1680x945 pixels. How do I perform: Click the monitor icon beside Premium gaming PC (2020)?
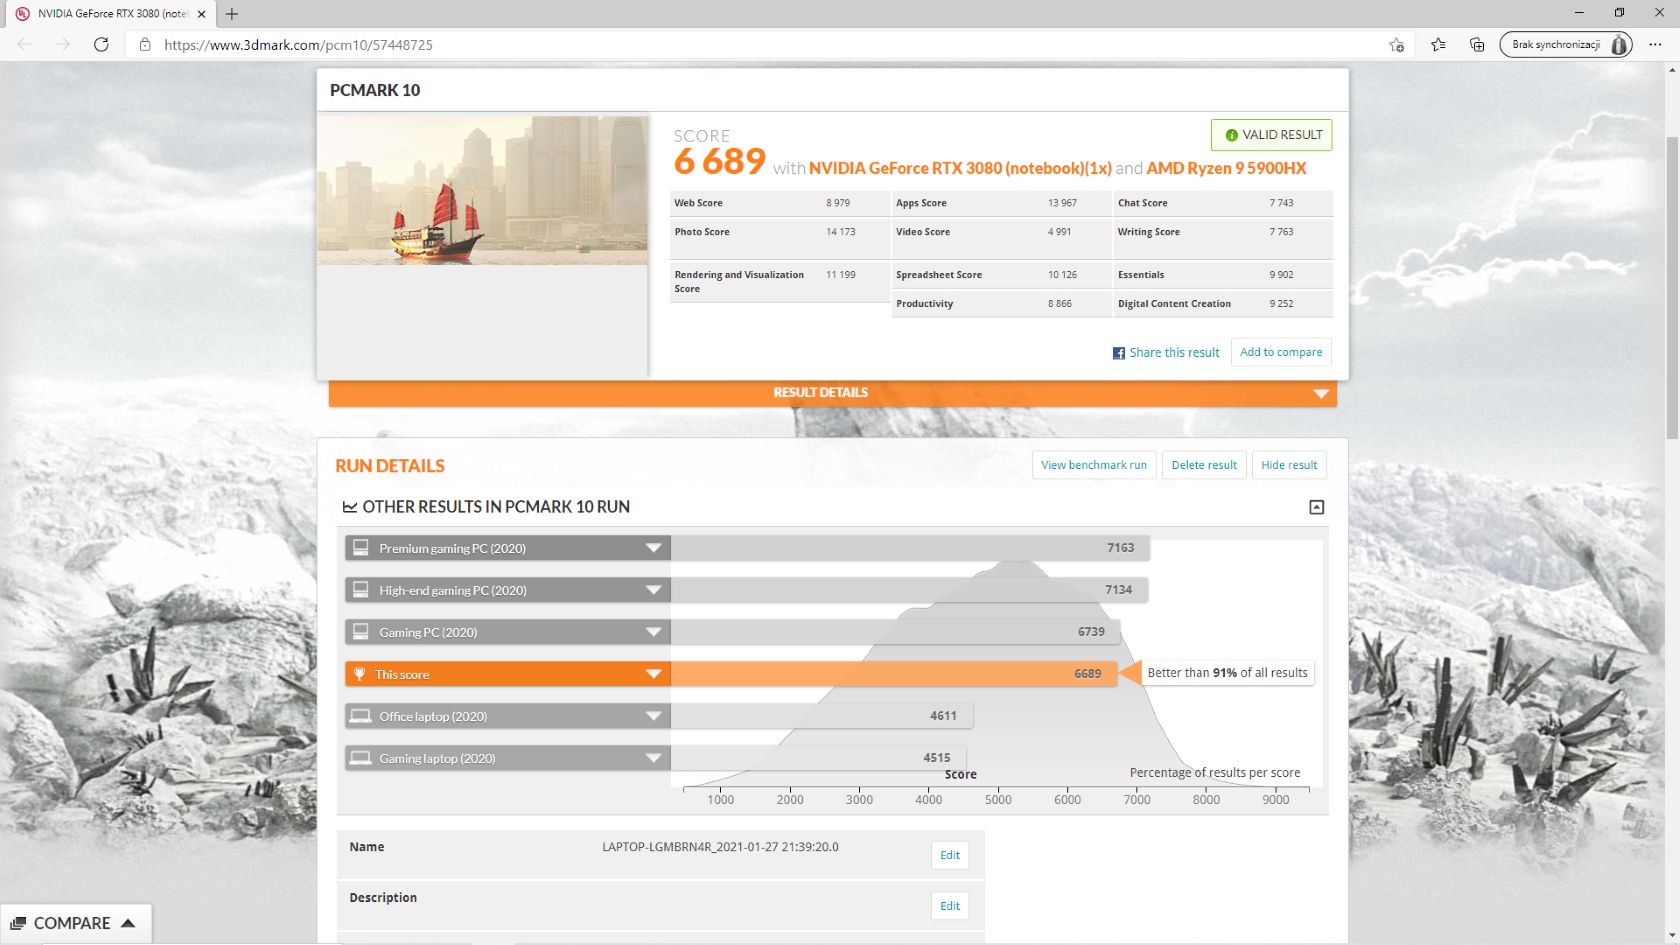pos(361,548)
